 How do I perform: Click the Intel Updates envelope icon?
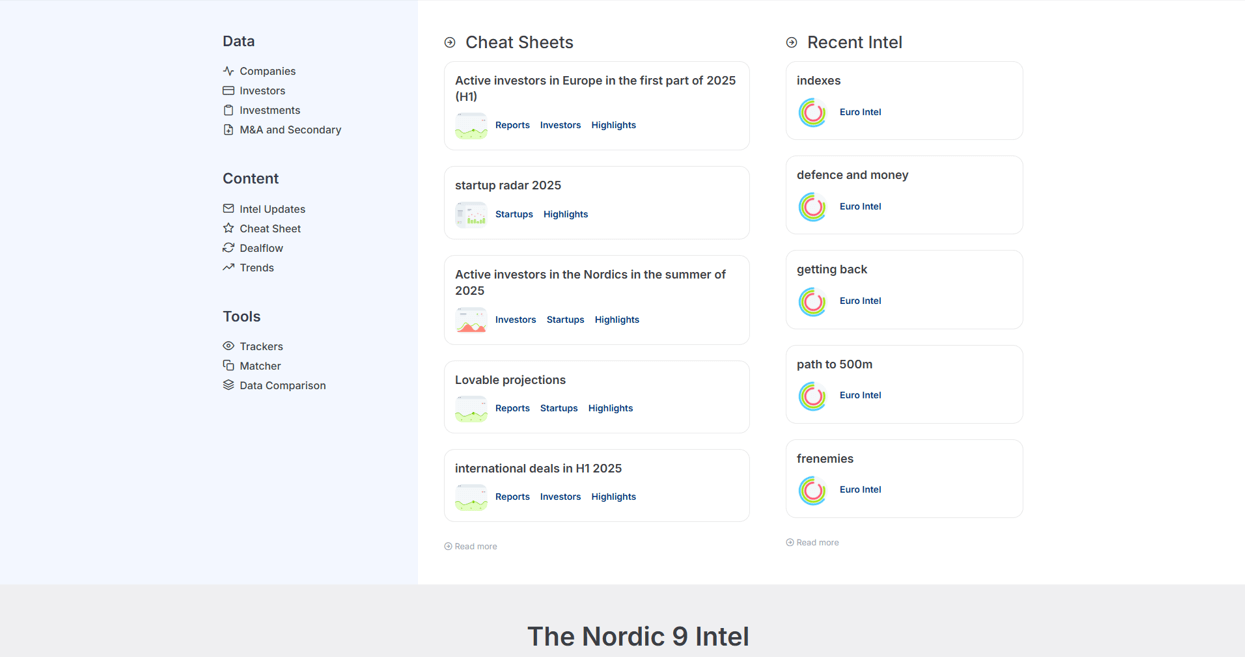(228, 209)
